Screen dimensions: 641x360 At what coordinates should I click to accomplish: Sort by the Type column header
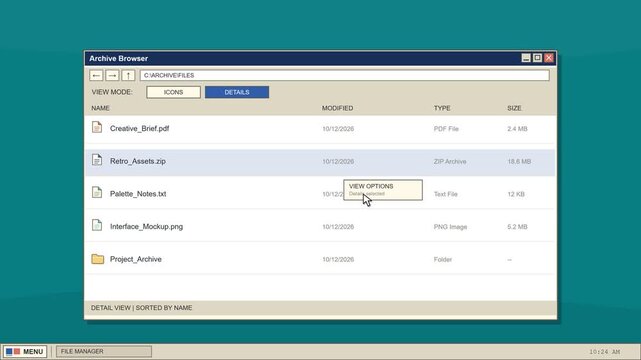coord(442,108)
